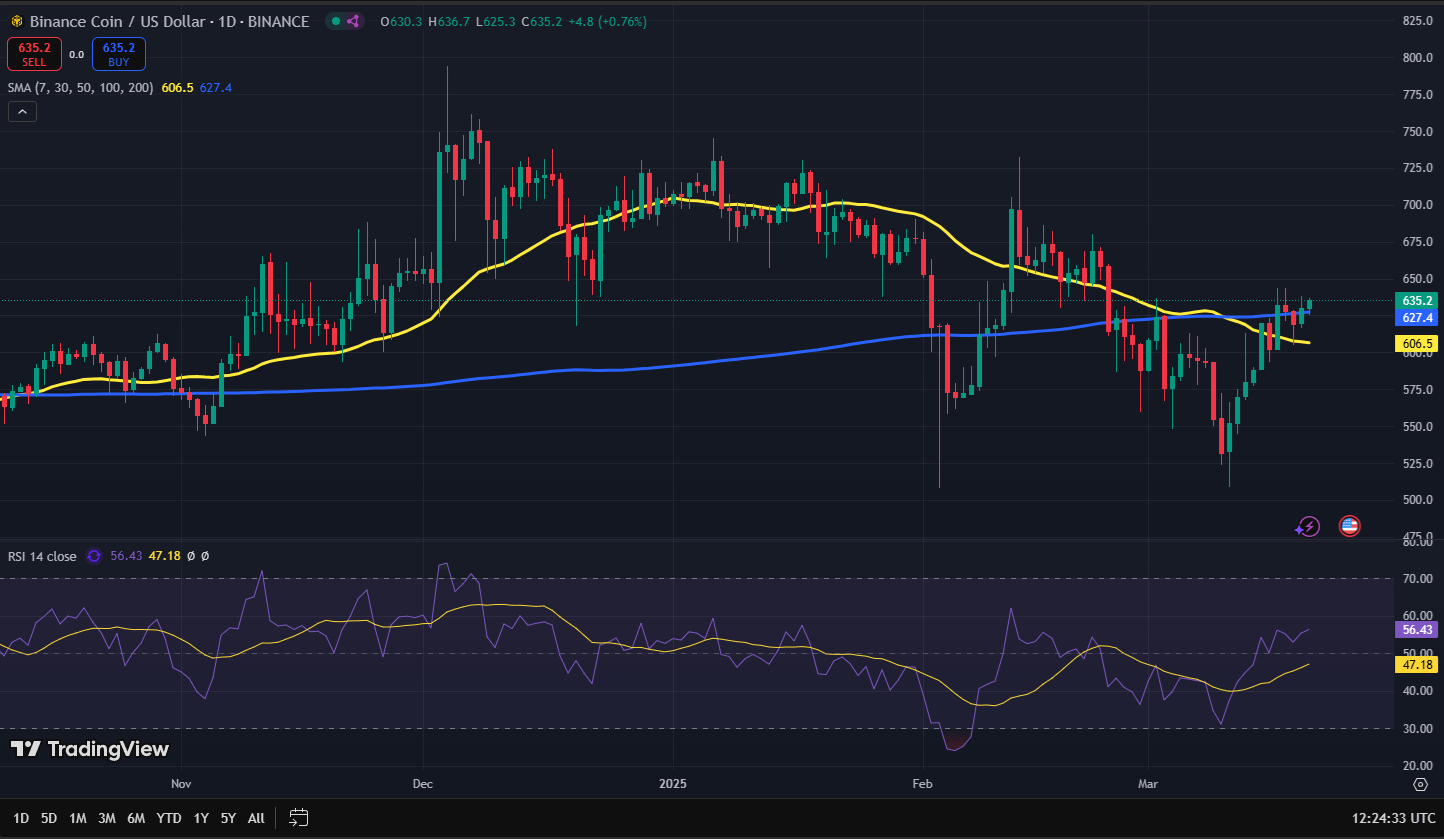Click the blue 627.4 price axis label
This screenshot has height=839, width=1444.
(x=1415, y=317)
